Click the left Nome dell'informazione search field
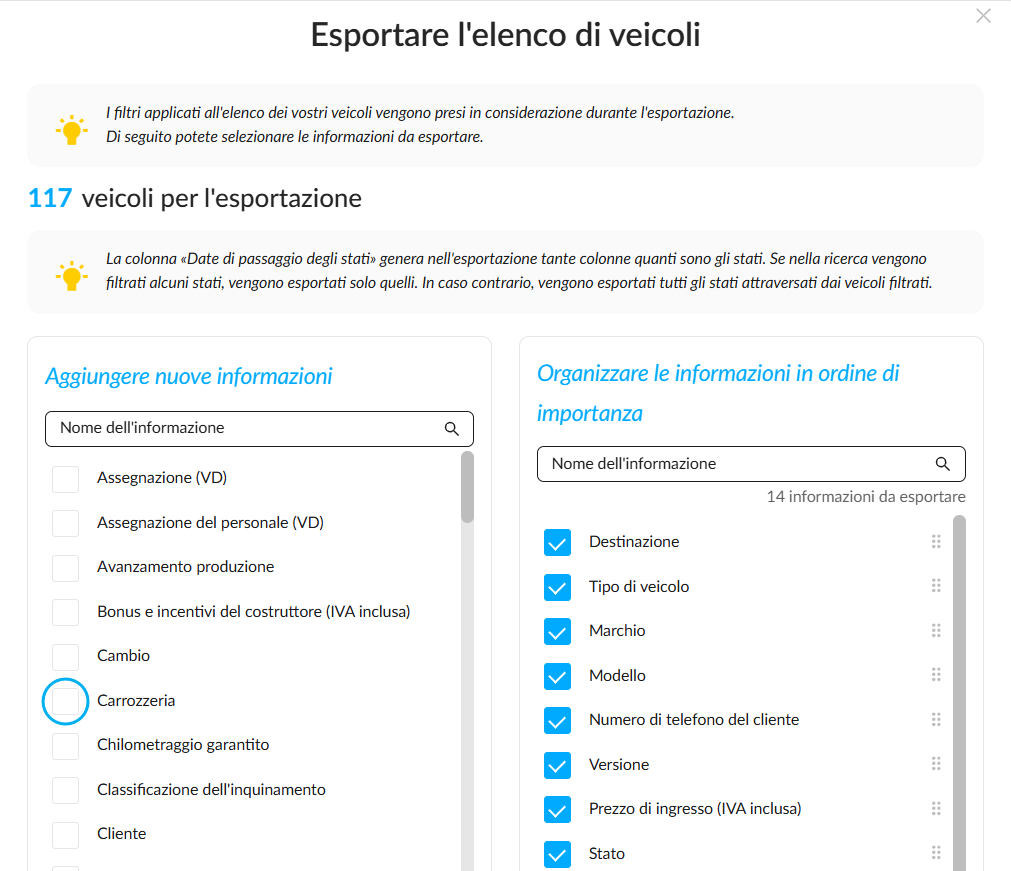The height and width of the screenshot is (871, 1011). 259,429
